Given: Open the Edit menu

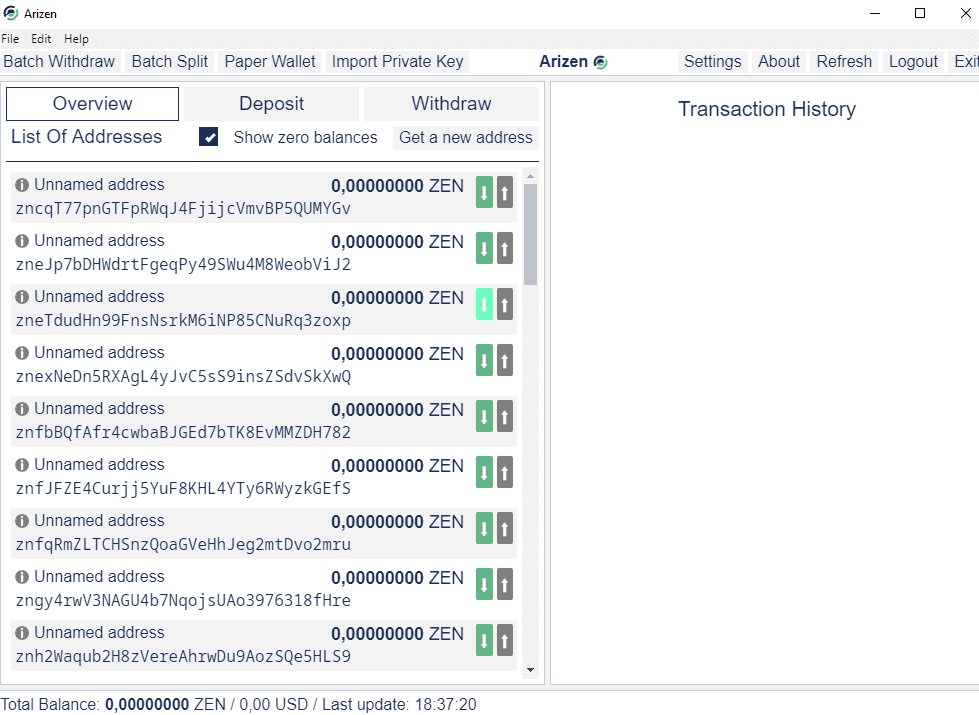Looking at the screenshot, I should pos(41,39).
